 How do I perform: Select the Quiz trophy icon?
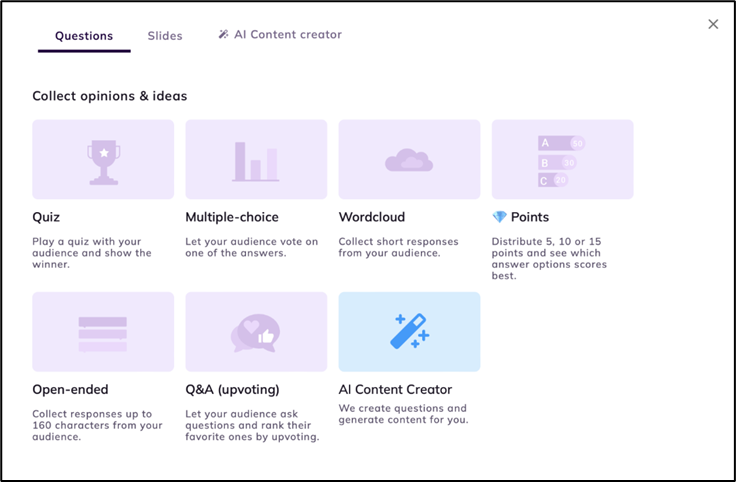point(103,160)
